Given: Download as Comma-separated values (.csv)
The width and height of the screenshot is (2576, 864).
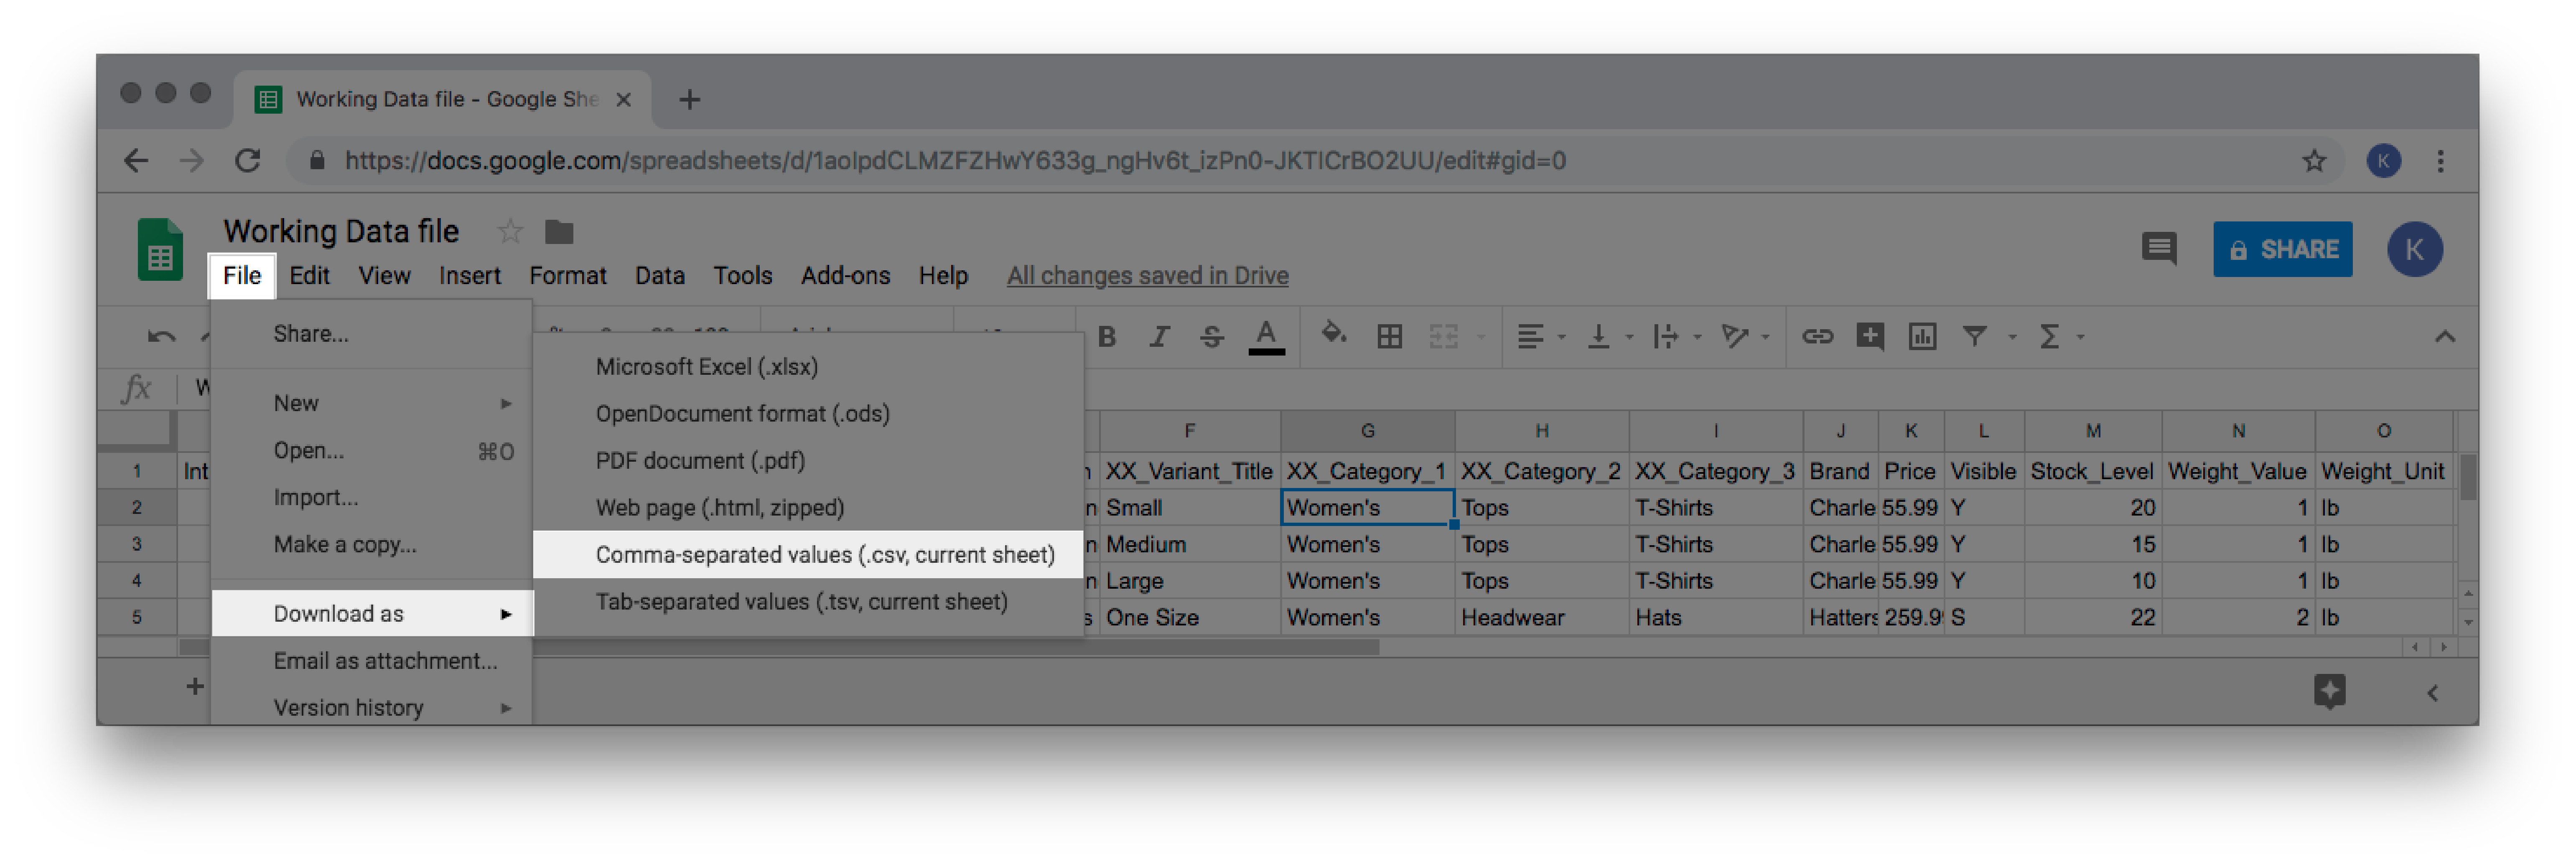Looking at the screenshot, I should pyautogui.click(x=808, y=555).
